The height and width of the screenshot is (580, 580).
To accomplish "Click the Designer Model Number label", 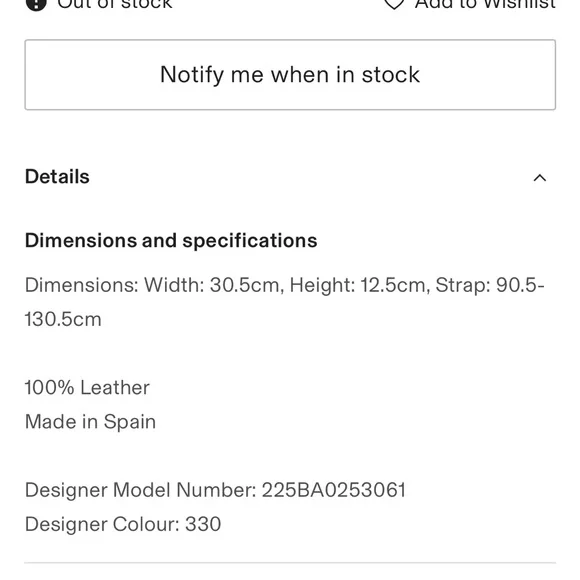I will 141,490.
